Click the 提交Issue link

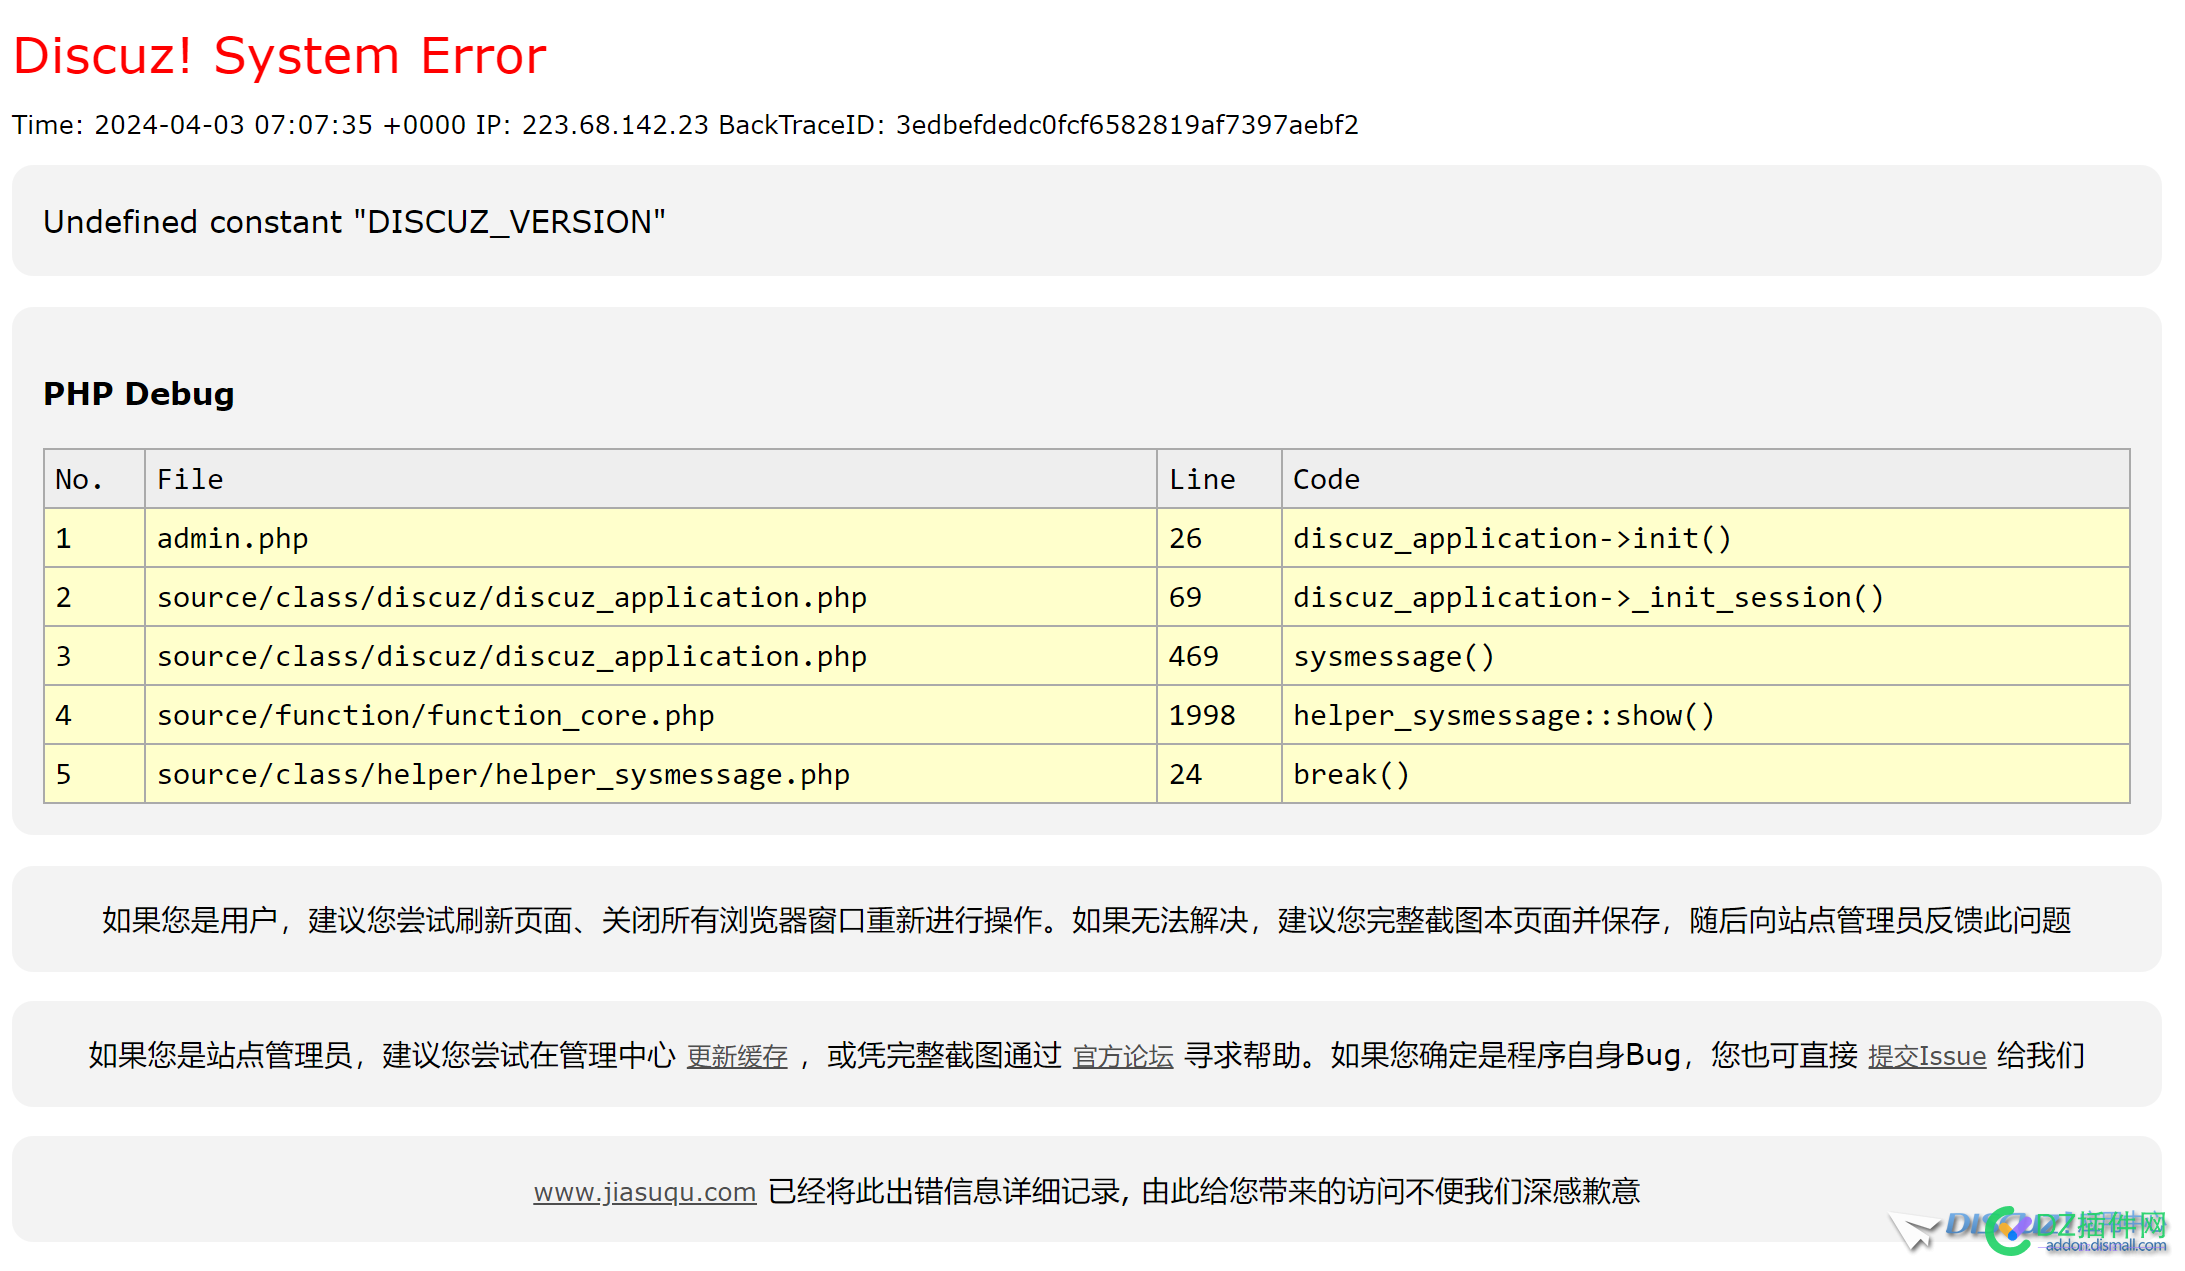[x=1927, y=1056]
